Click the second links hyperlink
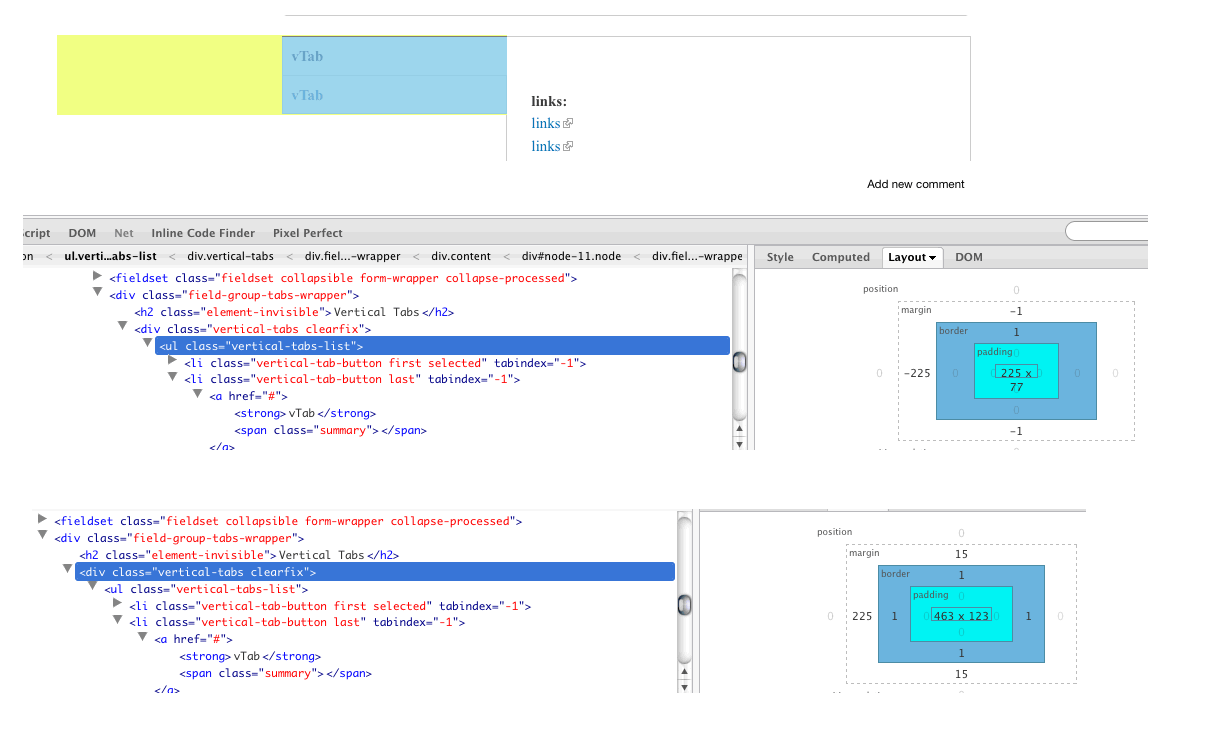Screen dimensions: 1226x755 [x=544, y=146]
